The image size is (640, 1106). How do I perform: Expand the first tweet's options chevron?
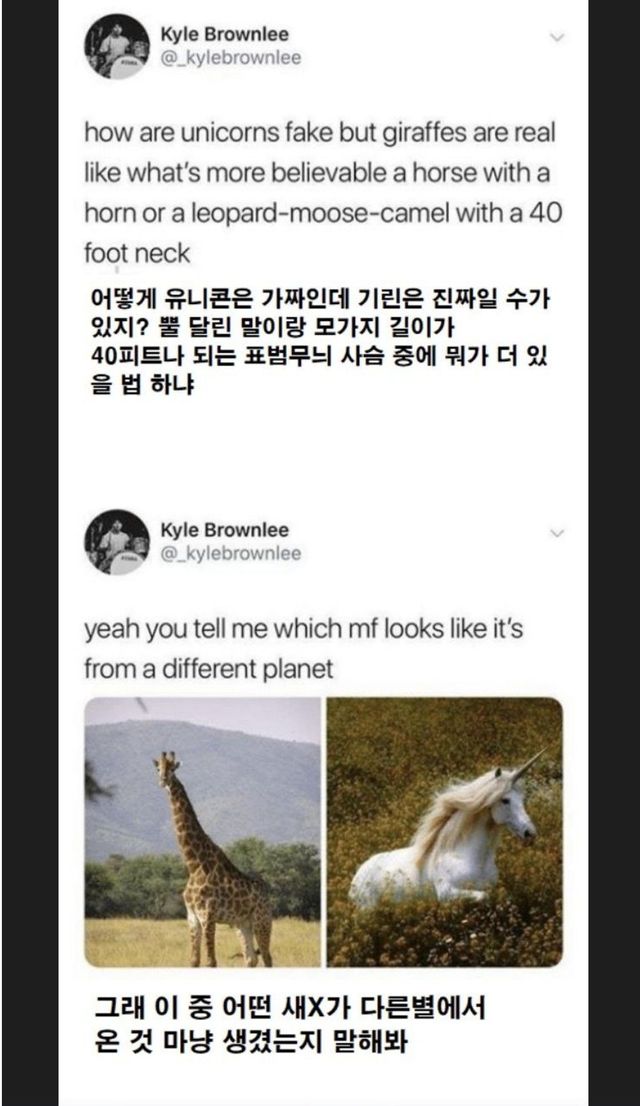tap(557, 37)
